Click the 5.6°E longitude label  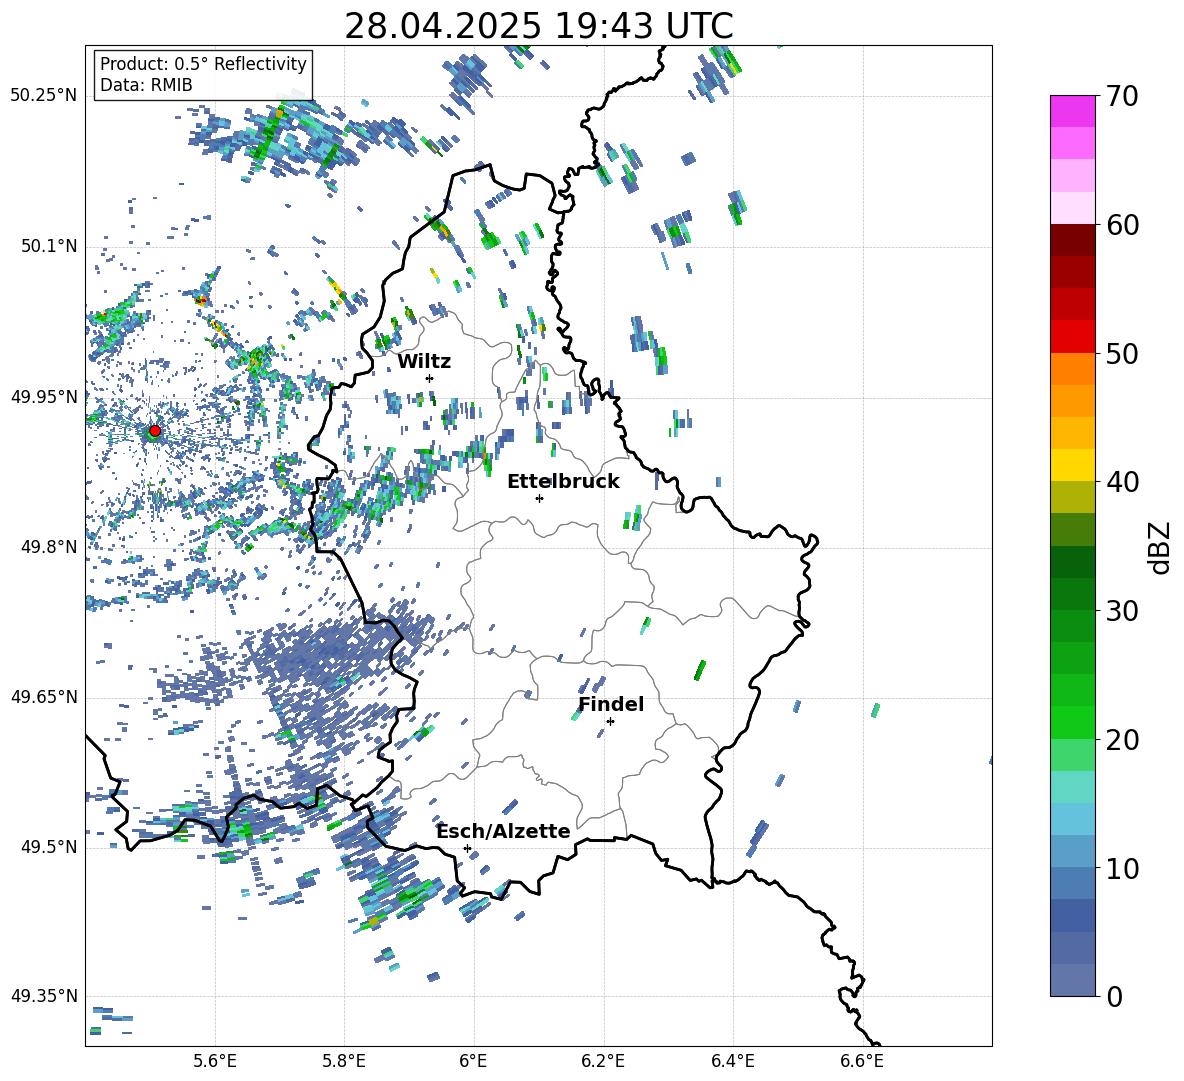pos(215,1061)
